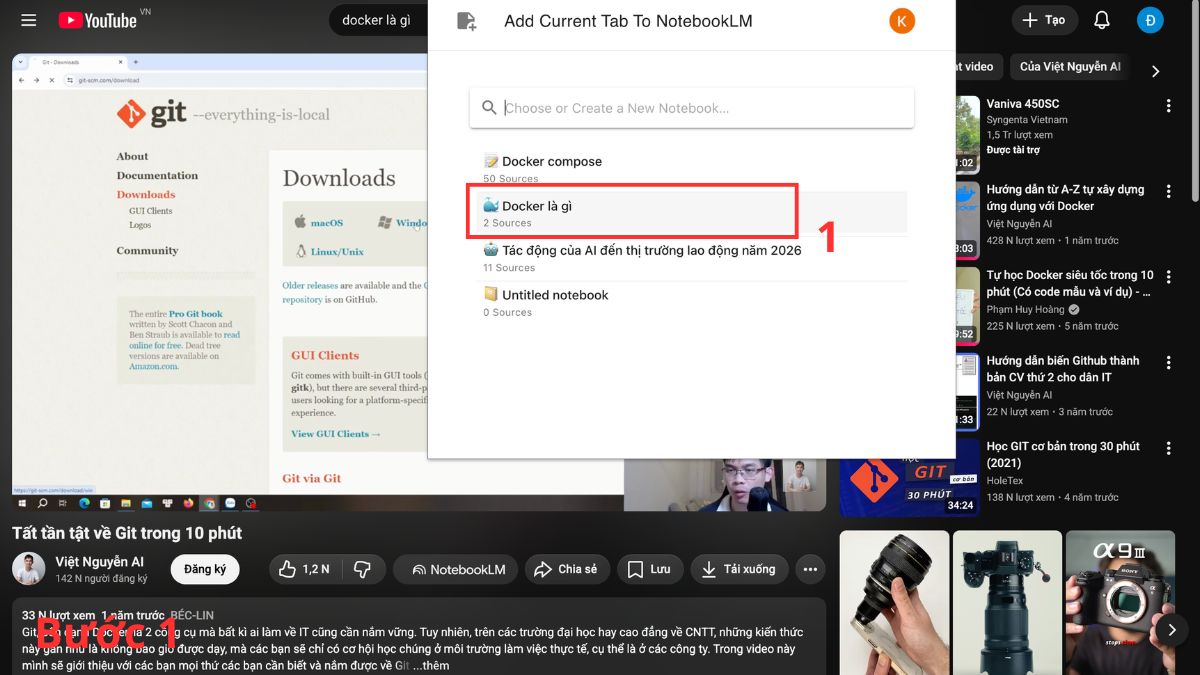
Task: Click the Documentation link in the git page video
Action: [x=157, y=176]
